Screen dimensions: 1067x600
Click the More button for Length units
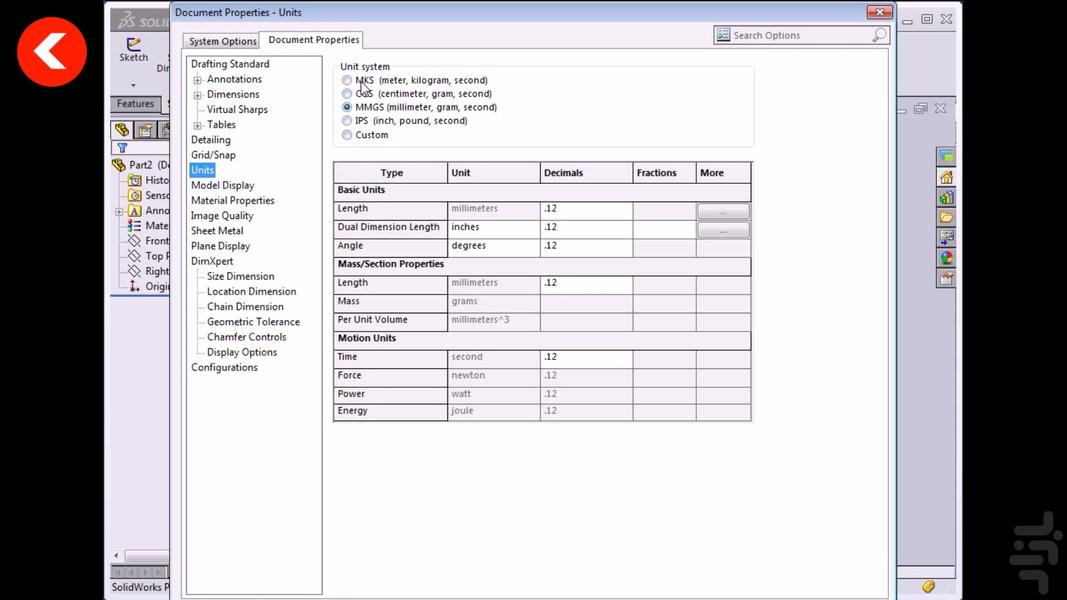(x=723, y=210)
